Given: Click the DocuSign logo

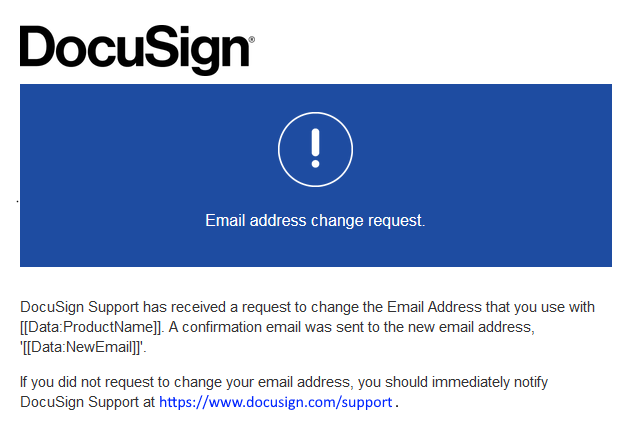Looking at the screenshot, I should tap(135, 48).
